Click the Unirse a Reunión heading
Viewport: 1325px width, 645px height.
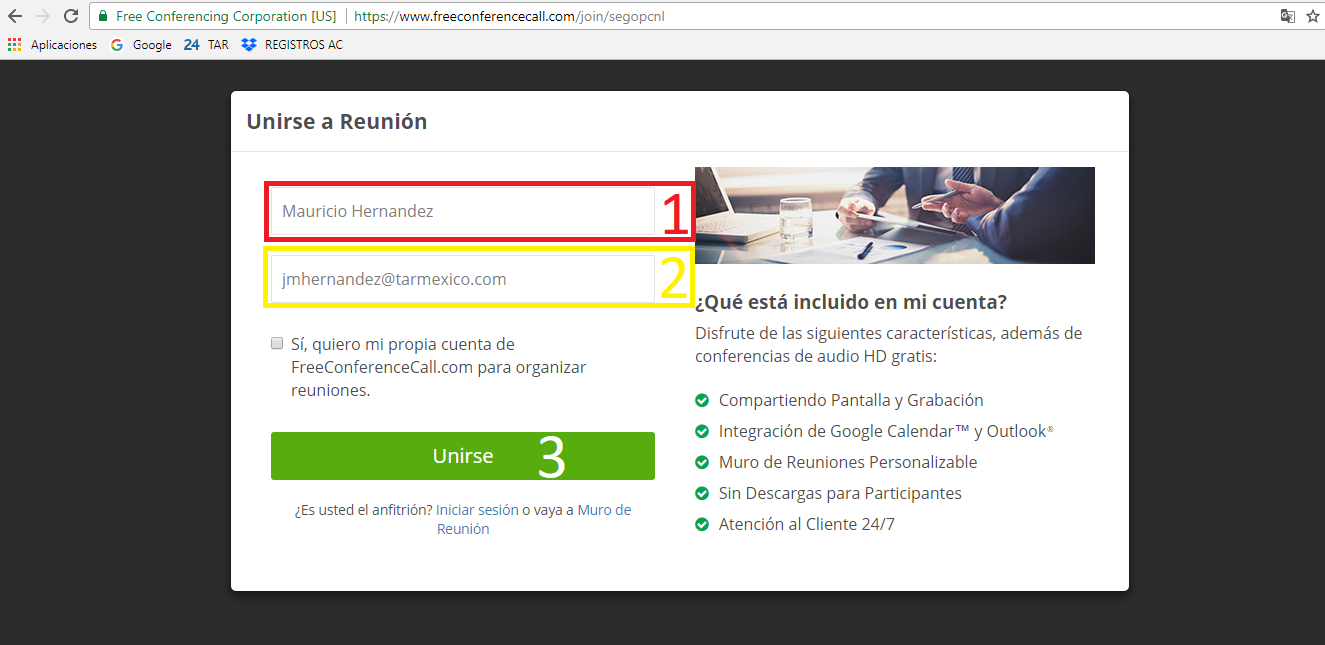coord(337,122)
